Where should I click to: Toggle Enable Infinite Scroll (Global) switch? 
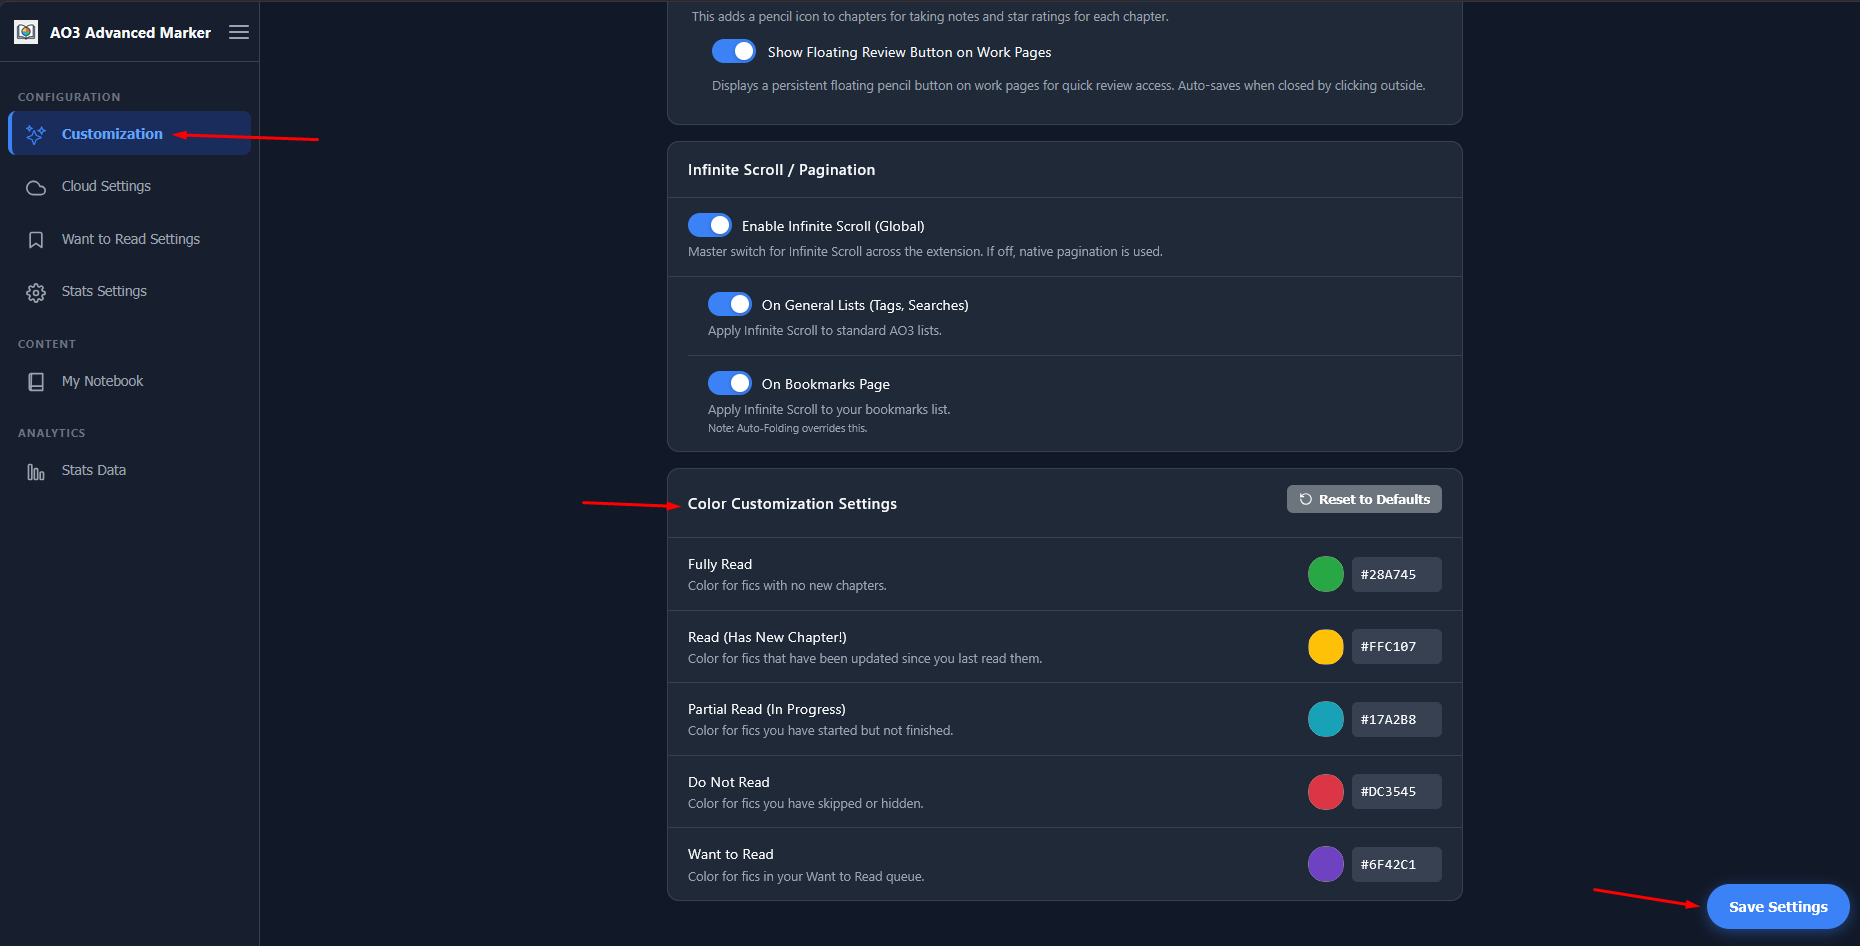coord(710,225)
